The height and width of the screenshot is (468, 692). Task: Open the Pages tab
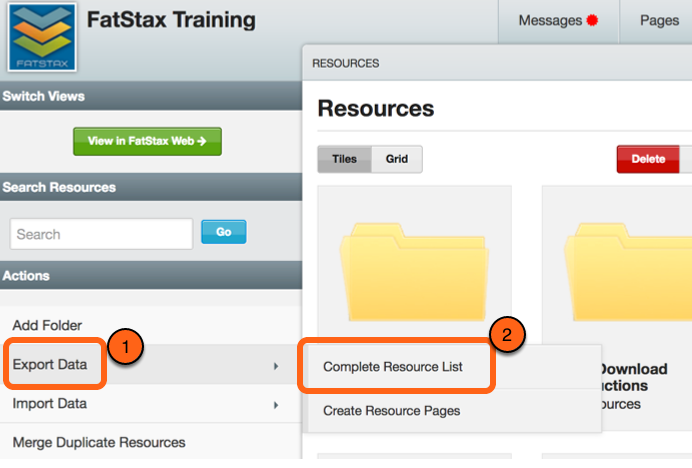click(659, 21)
